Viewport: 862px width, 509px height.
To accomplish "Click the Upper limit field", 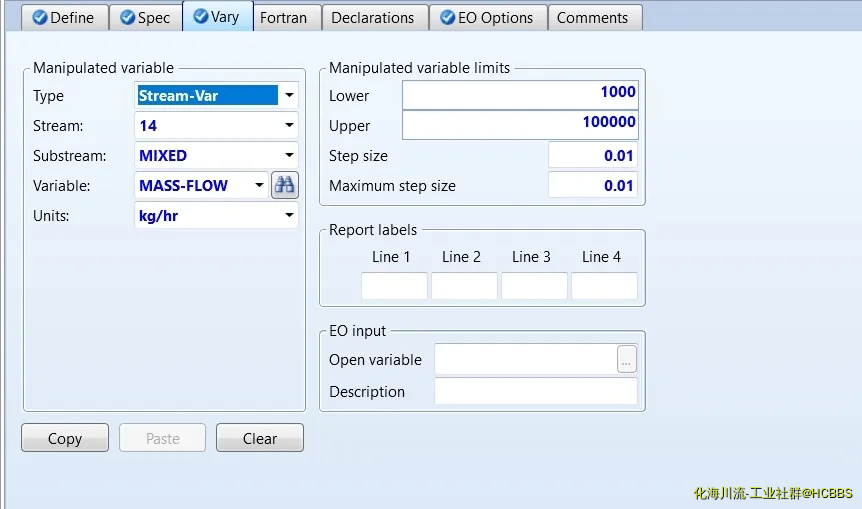I will 519,125.
